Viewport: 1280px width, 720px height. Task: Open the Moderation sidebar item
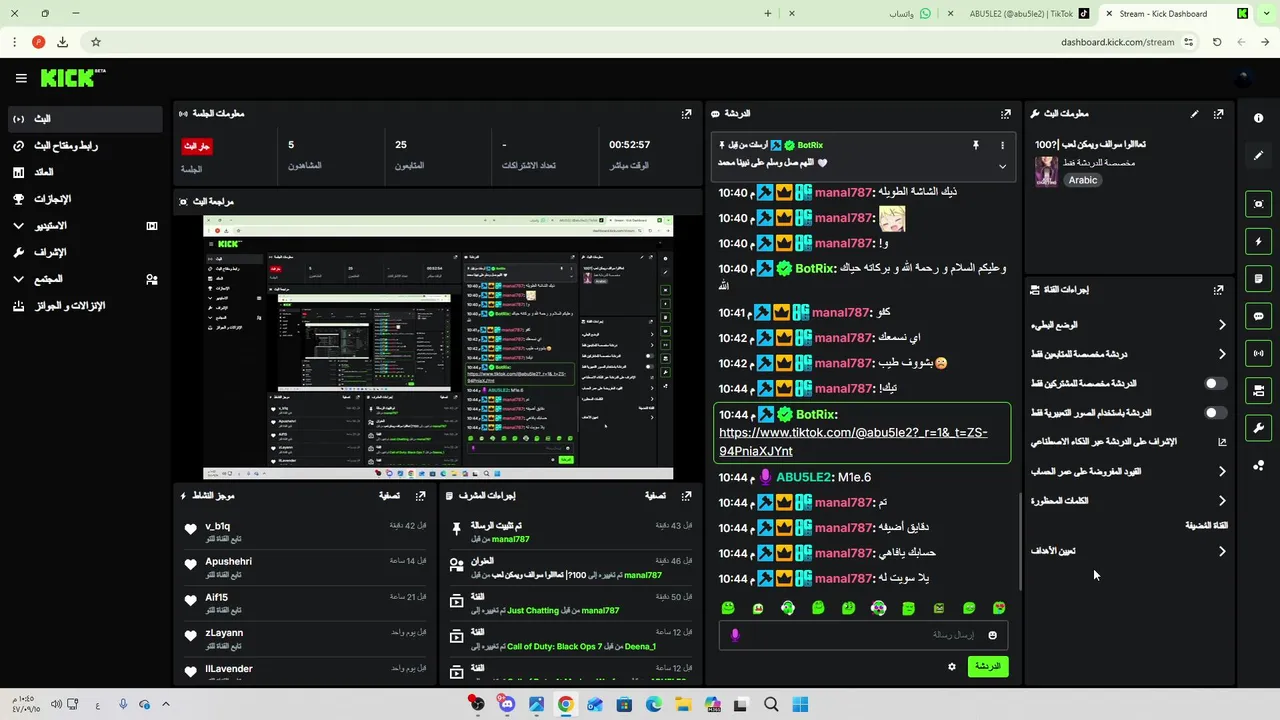(85, 253)
